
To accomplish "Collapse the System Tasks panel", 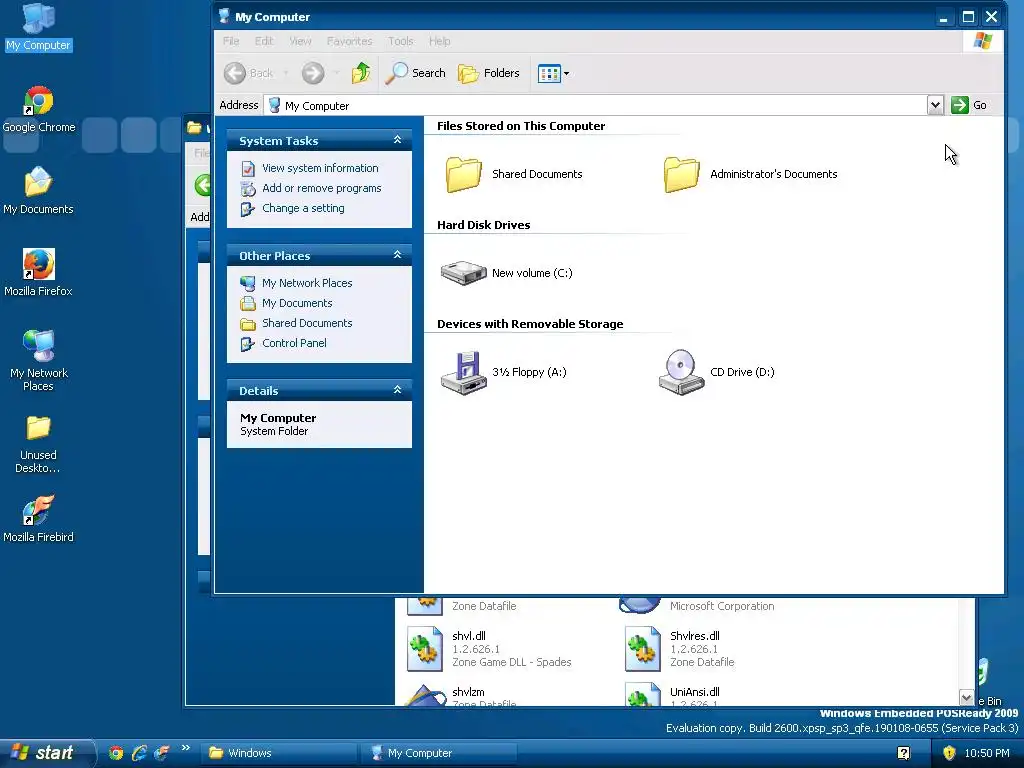I will click(397, 140).
